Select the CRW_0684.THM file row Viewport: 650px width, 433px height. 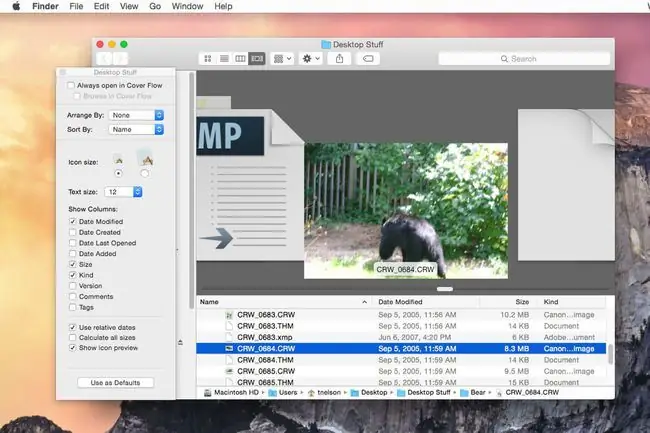click(401, 360)
